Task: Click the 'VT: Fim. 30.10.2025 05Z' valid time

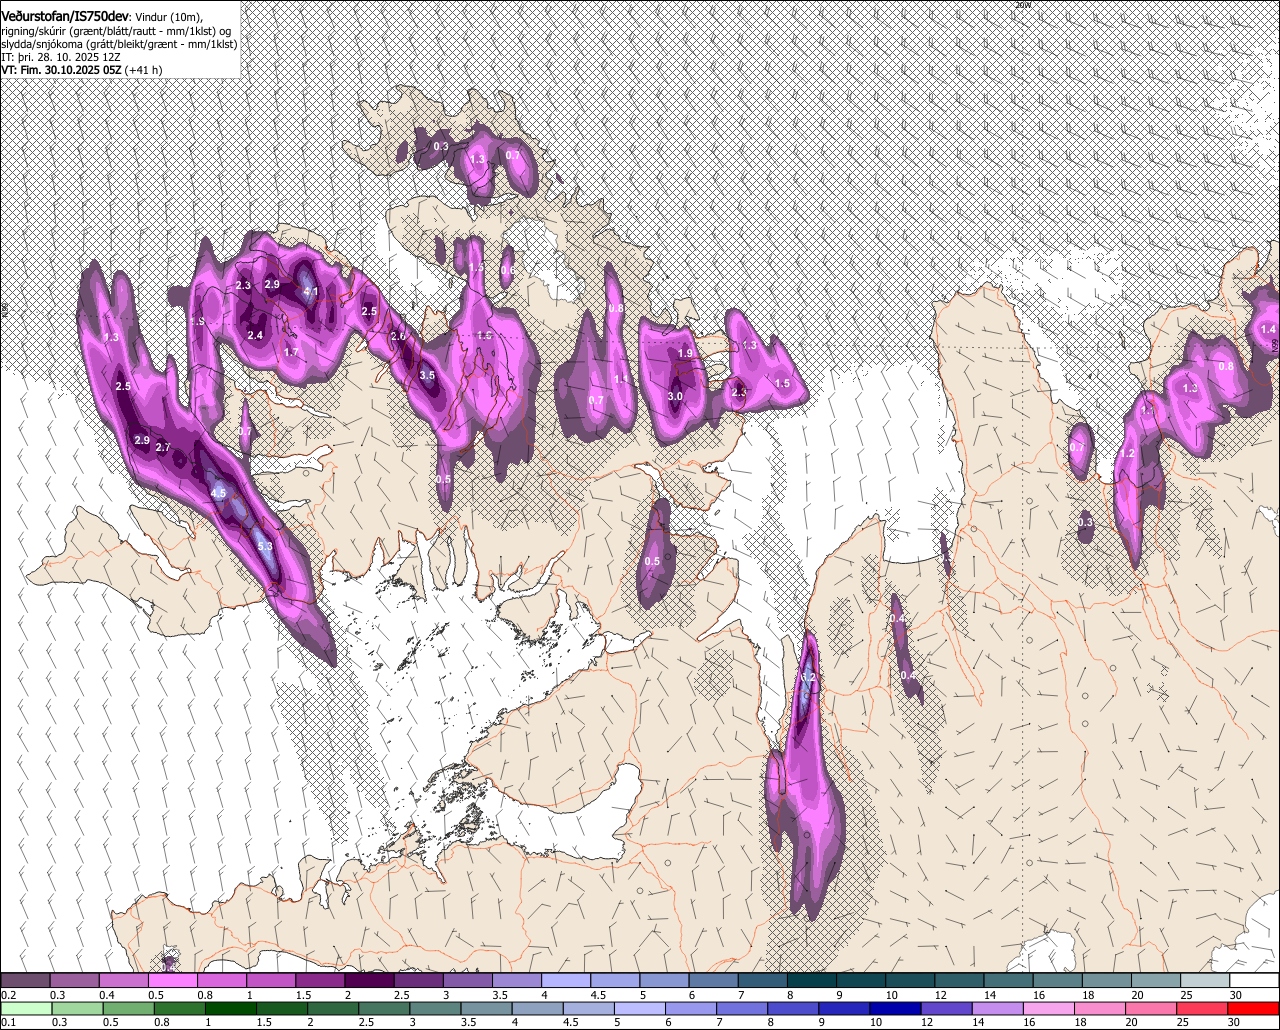Action: (61, 70)
